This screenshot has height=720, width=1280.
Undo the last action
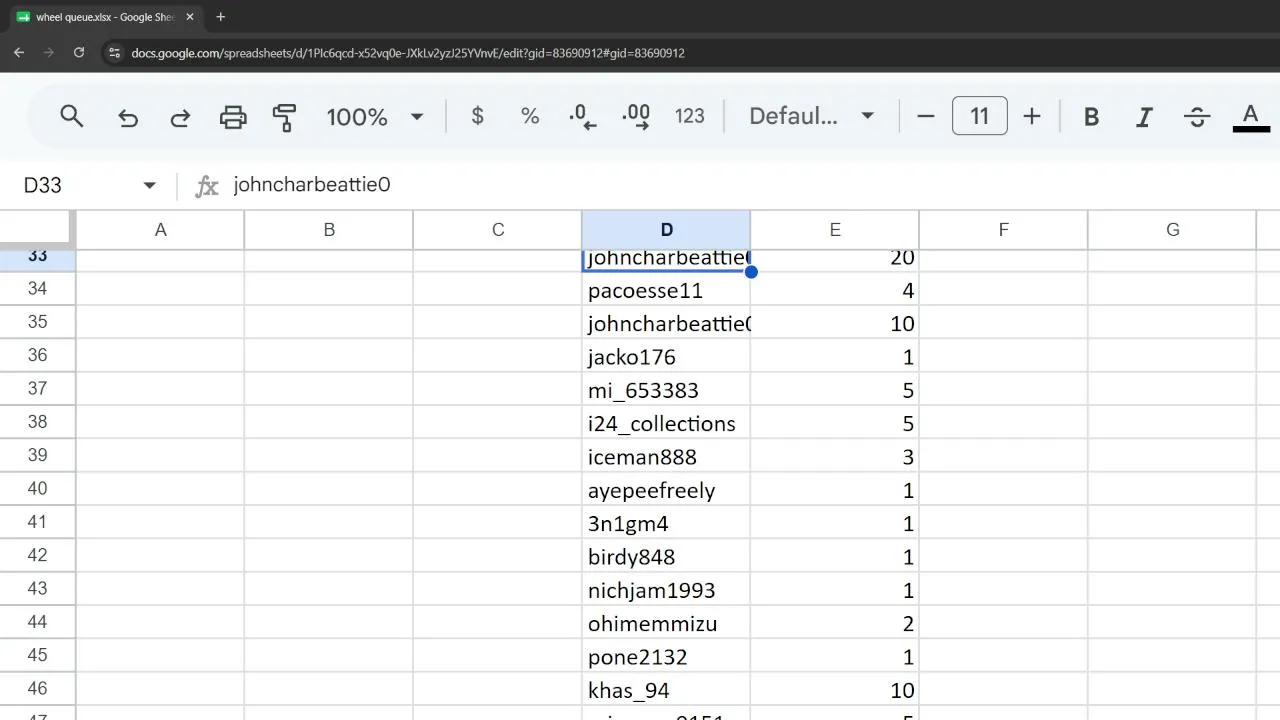click(x=128, y=117)
